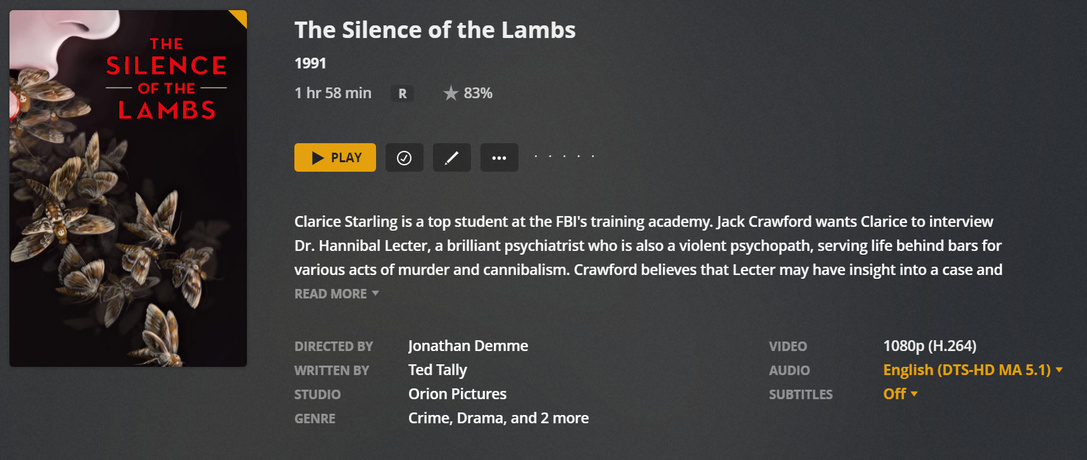Viewport: 1087px width, 460px height.
Task: Open the pencil edit metadata icon
Action: pyautogui.click(x=451, y=158)
